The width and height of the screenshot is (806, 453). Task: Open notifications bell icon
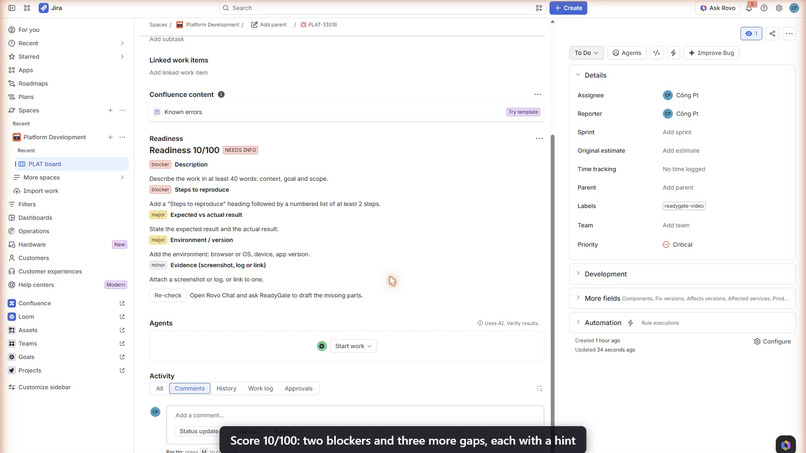click(749, 8)
